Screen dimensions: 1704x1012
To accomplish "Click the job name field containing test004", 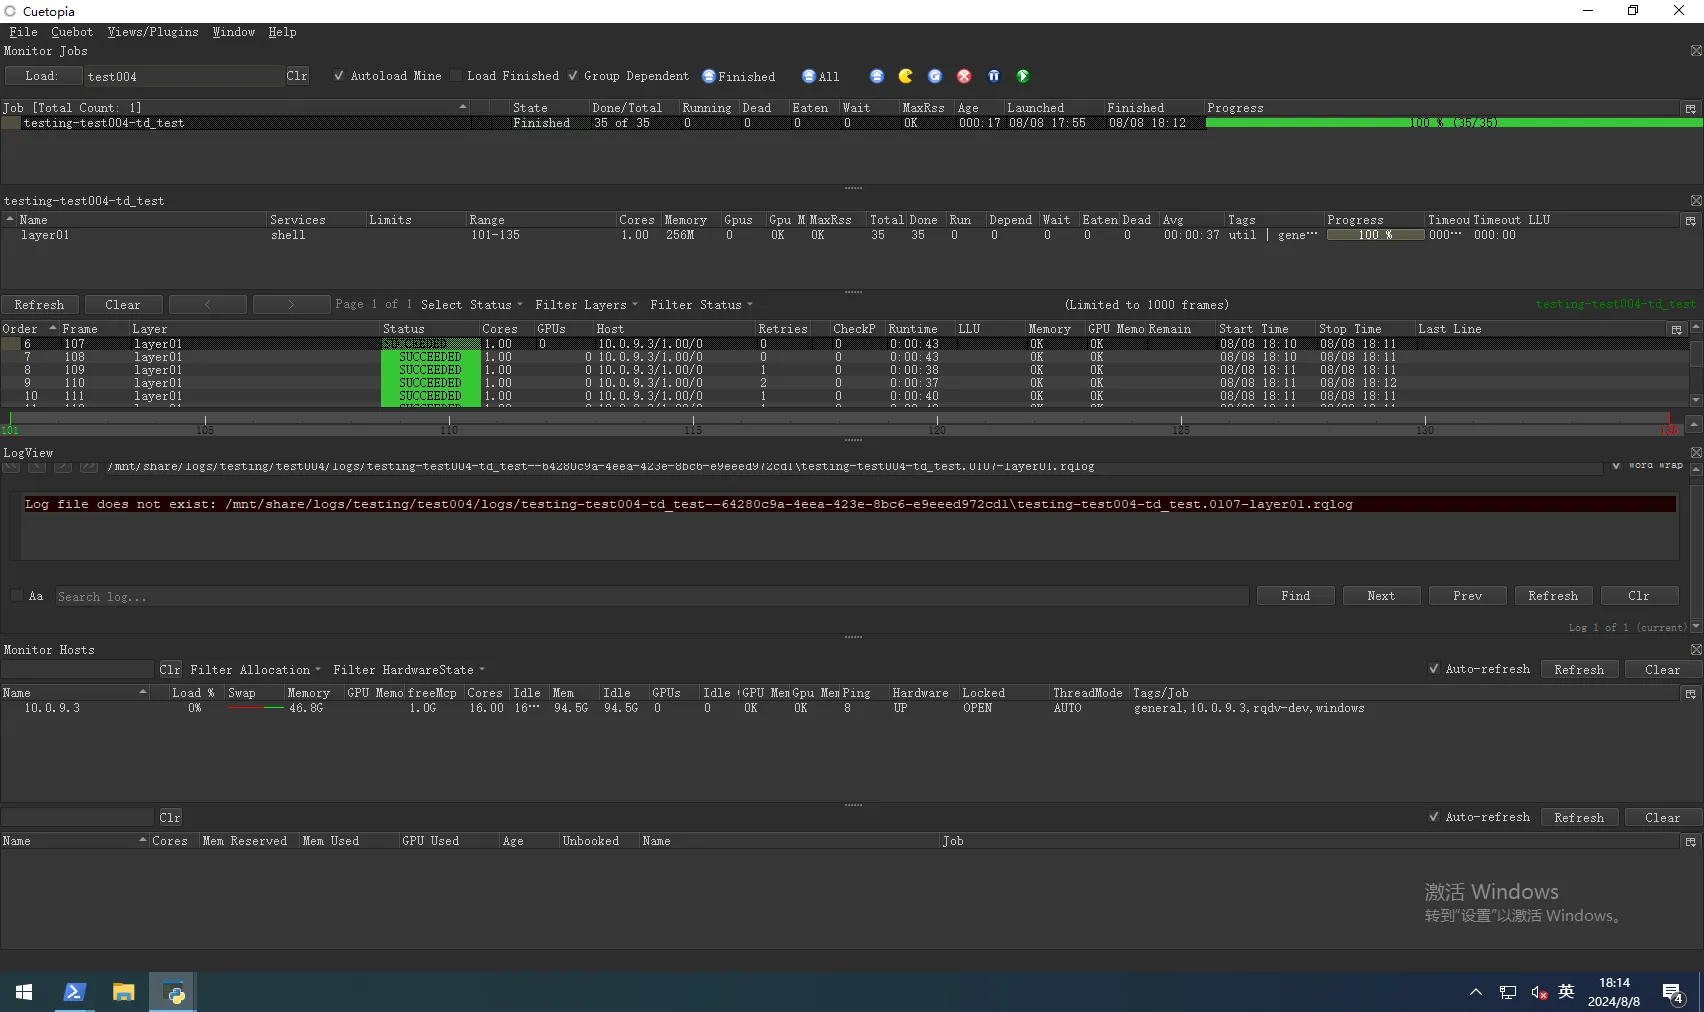I will [184, 76].
